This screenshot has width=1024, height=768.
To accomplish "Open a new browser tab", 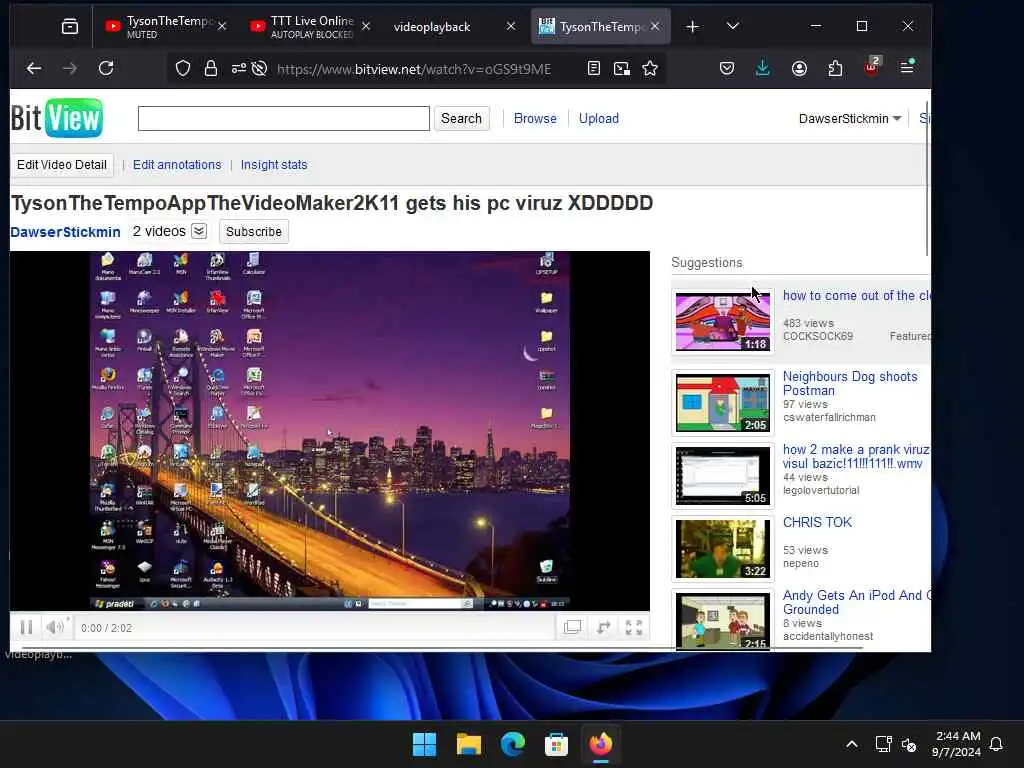I will pyautogui.click(x=693, y=26).
